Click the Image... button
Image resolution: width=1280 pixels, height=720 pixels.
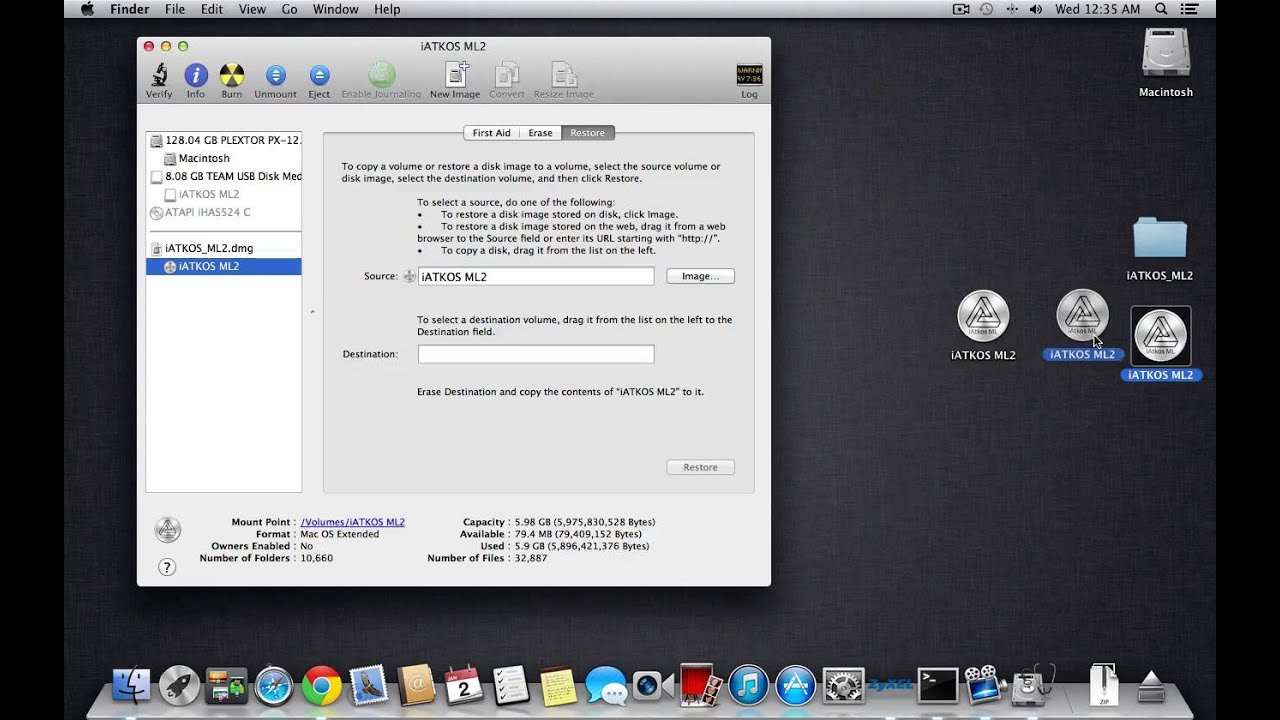pyautogui.click(x=700, y=276)
